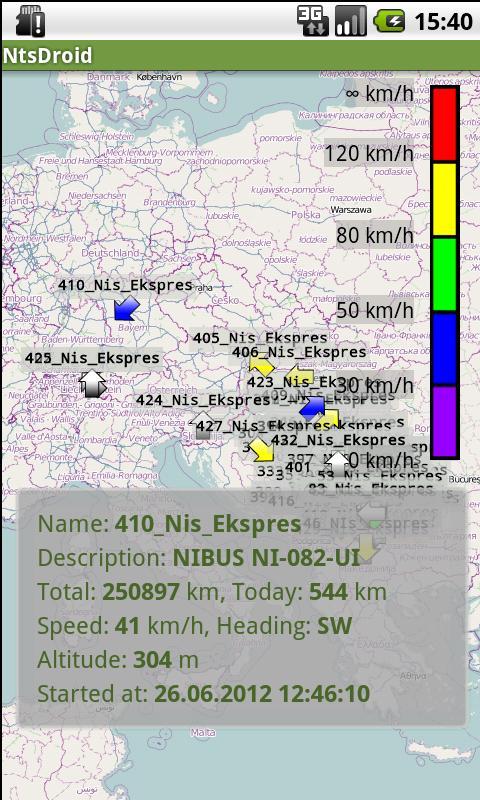Tap the 120 km/h legend label
The image size is (480, 800).
(368, 153)
